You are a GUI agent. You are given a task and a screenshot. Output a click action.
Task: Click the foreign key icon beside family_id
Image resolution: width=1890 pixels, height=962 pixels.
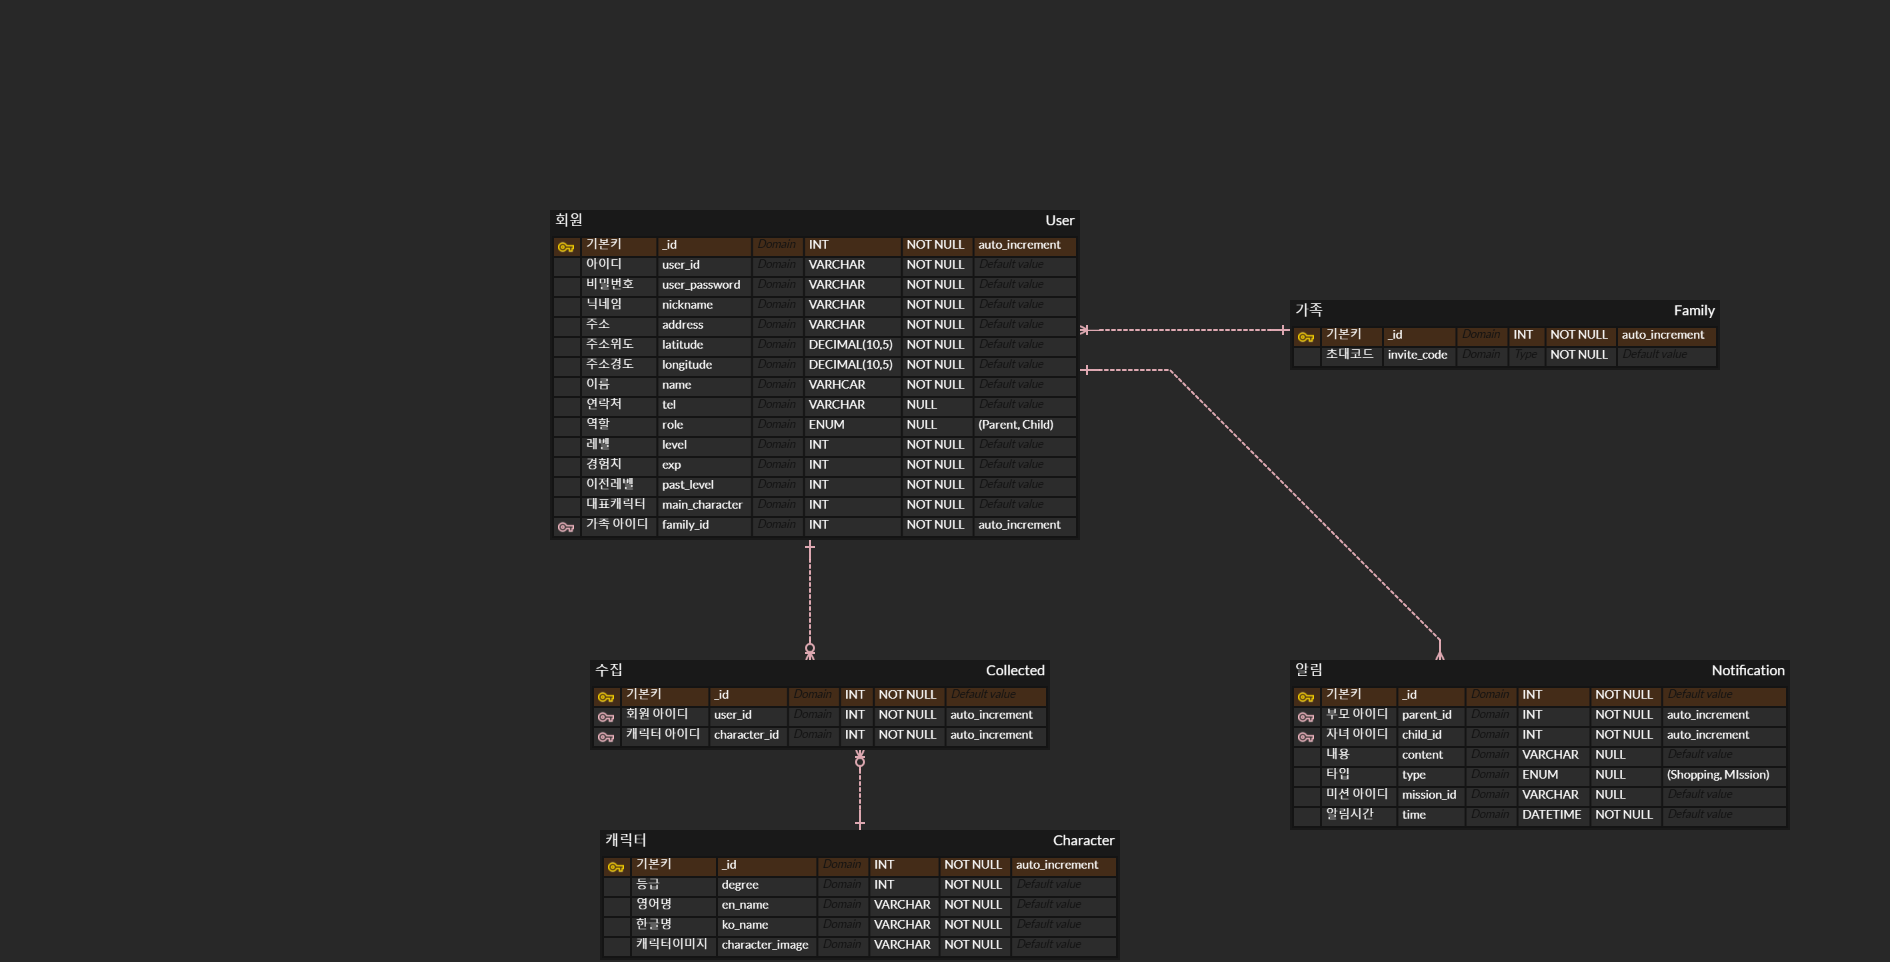(566, 527)
